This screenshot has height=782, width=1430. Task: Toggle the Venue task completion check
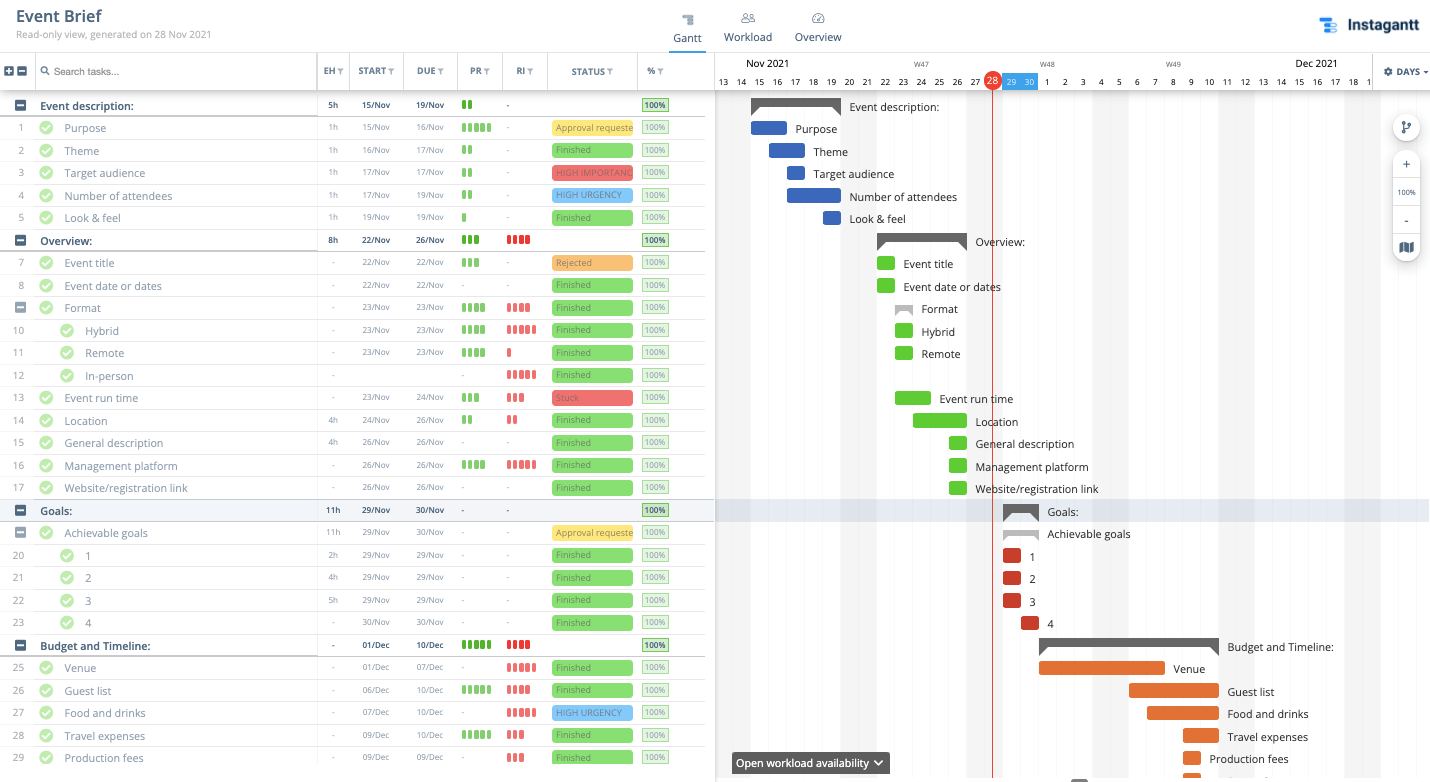pyautogui.click(x=46, y=668)
